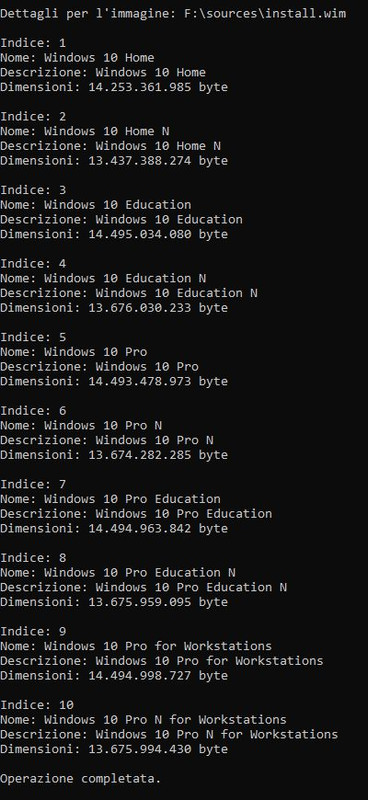Click the size 14.253.361.985 byte

(x=158, y=87)
